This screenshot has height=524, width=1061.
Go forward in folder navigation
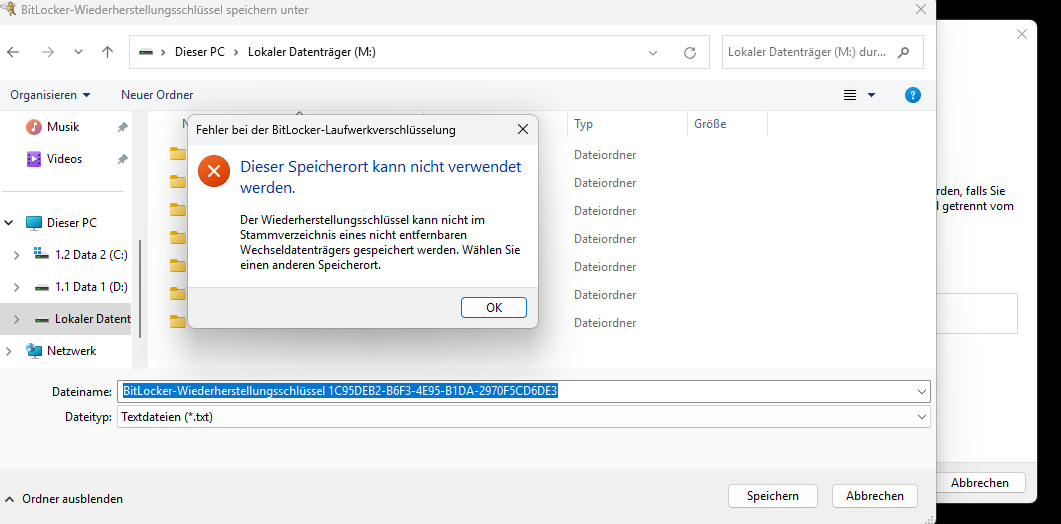pos(47,52)
